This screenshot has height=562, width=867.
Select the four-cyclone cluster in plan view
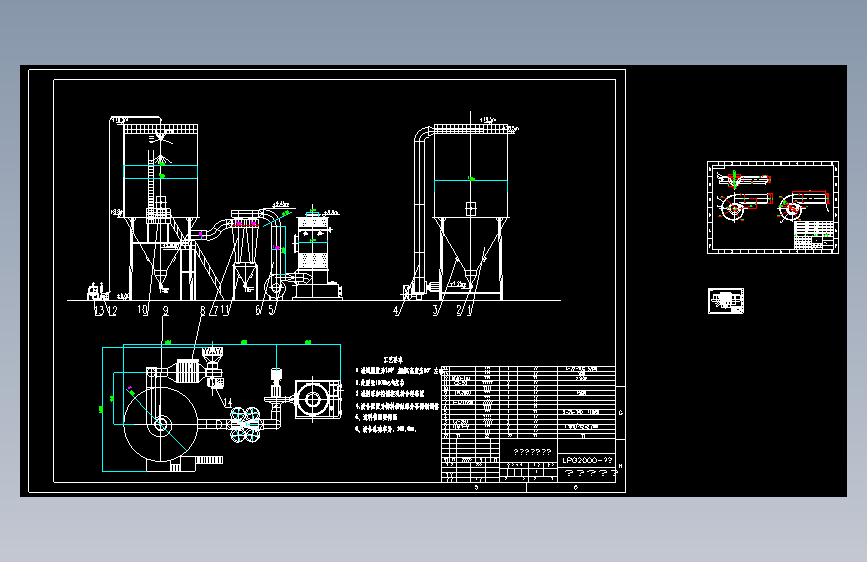pos(245,425)
